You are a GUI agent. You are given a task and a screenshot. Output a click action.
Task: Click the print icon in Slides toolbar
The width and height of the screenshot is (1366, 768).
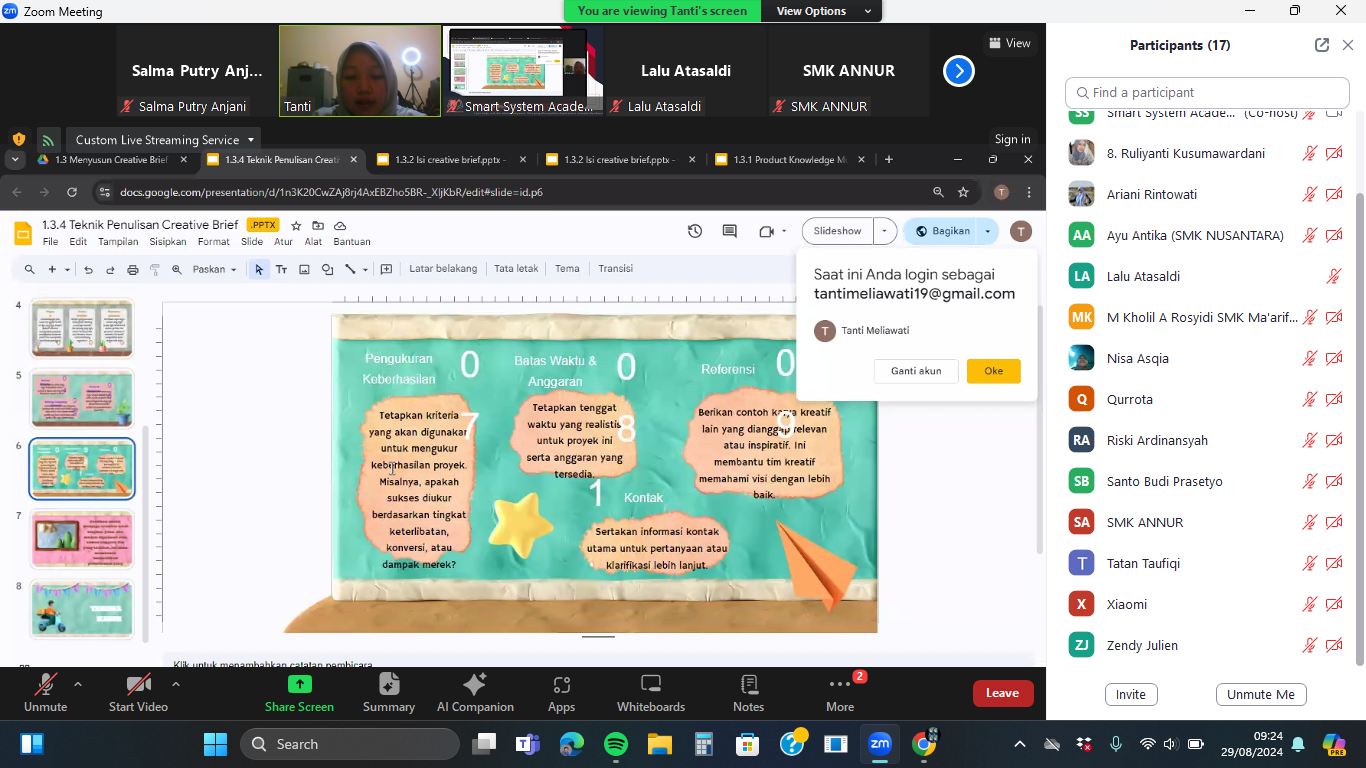[x=133, y=269]
